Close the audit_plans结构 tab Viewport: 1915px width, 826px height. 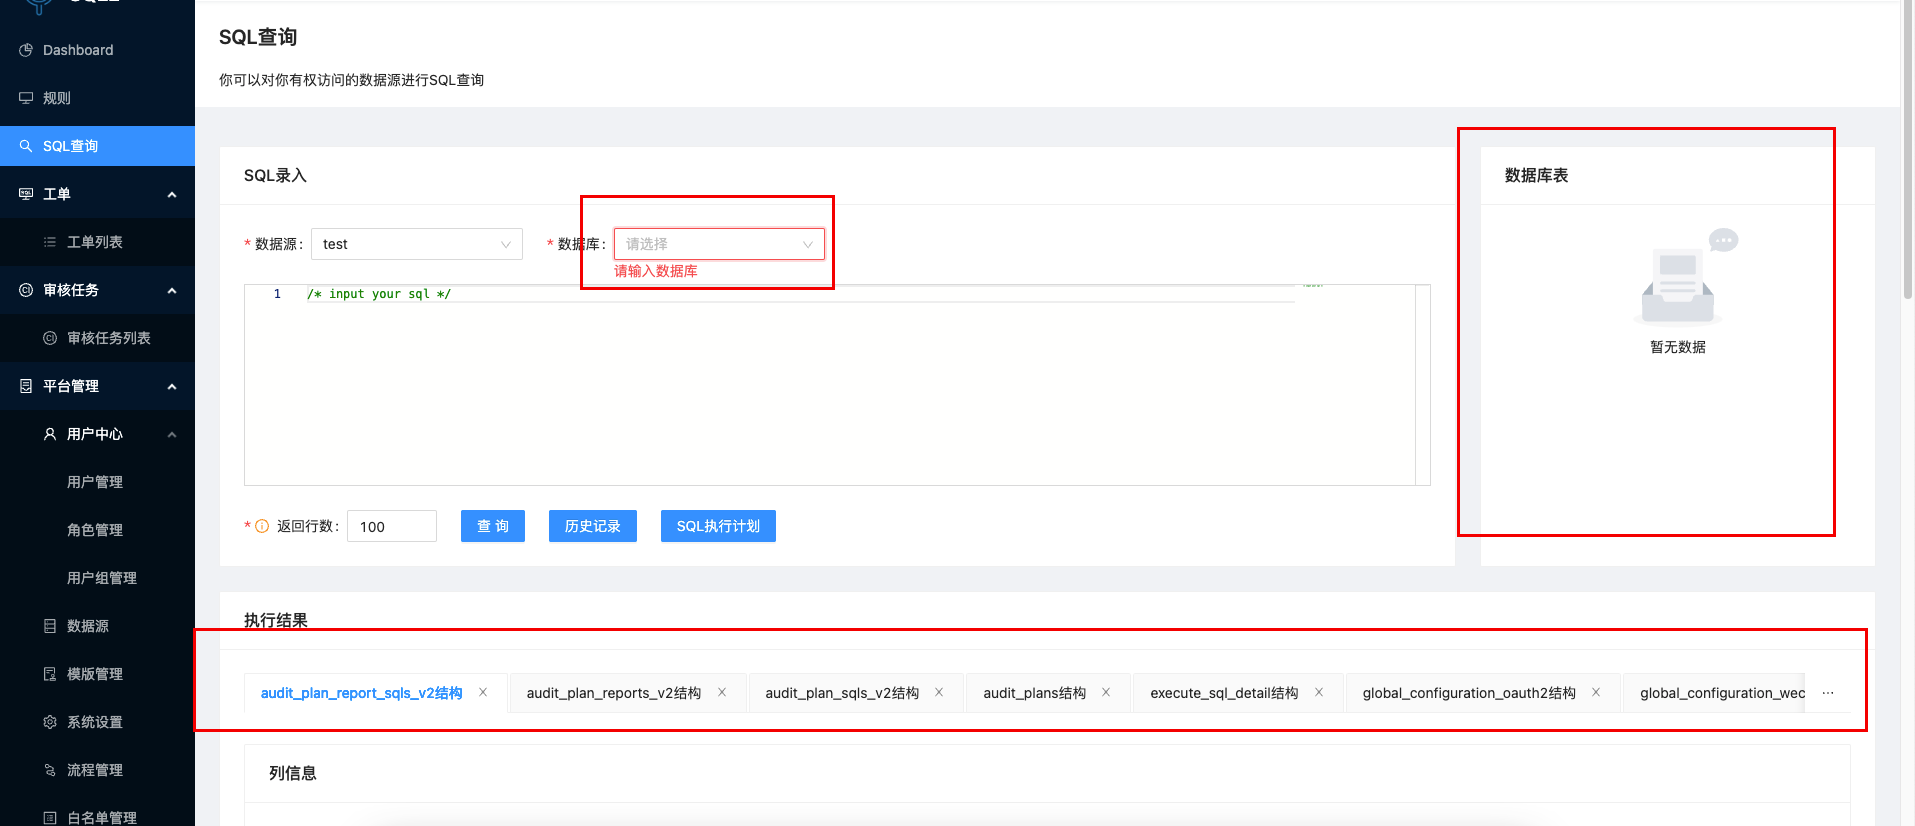pos(1106,692)
